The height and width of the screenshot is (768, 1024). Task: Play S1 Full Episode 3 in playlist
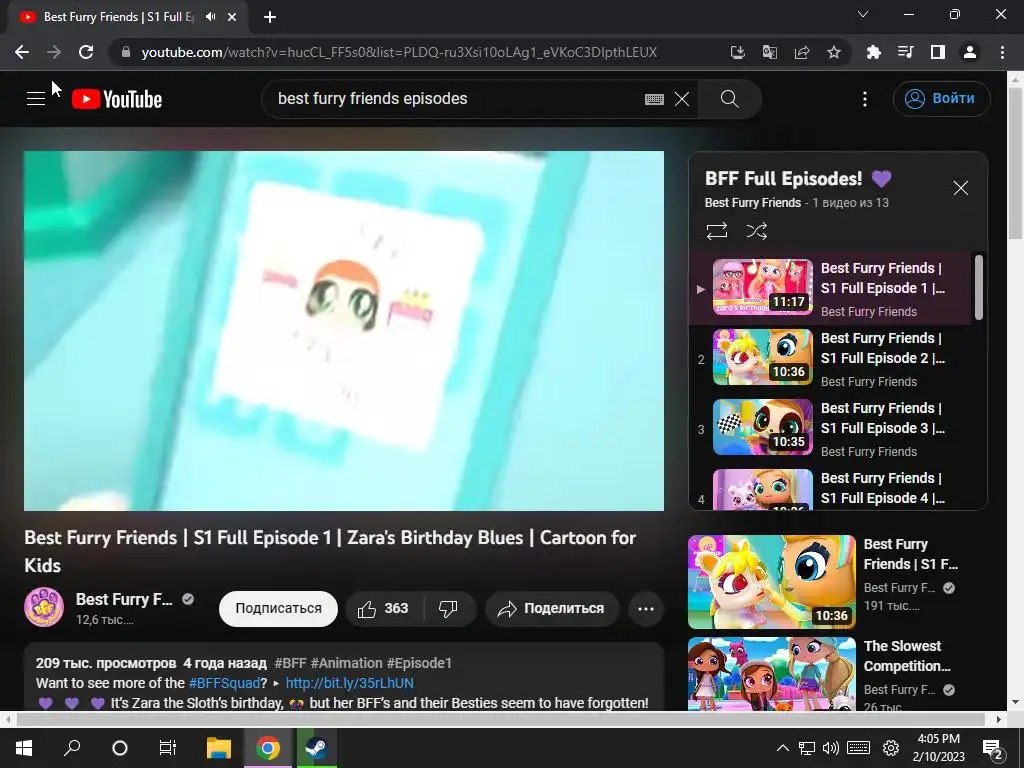[831, 428]
